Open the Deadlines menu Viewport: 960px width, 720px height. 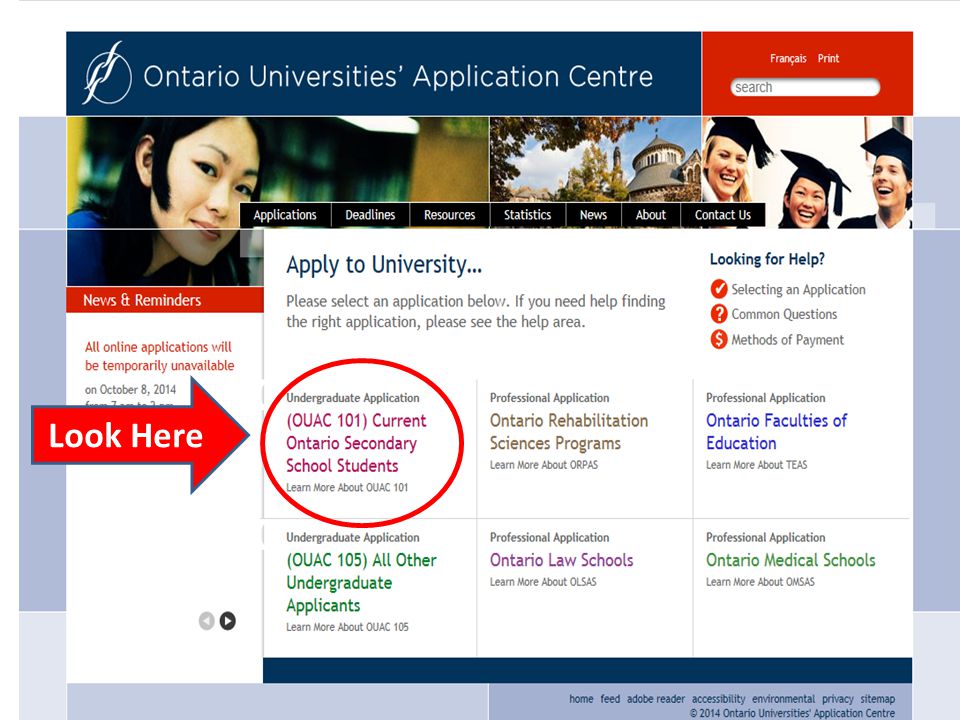click(x=370, y=215)
